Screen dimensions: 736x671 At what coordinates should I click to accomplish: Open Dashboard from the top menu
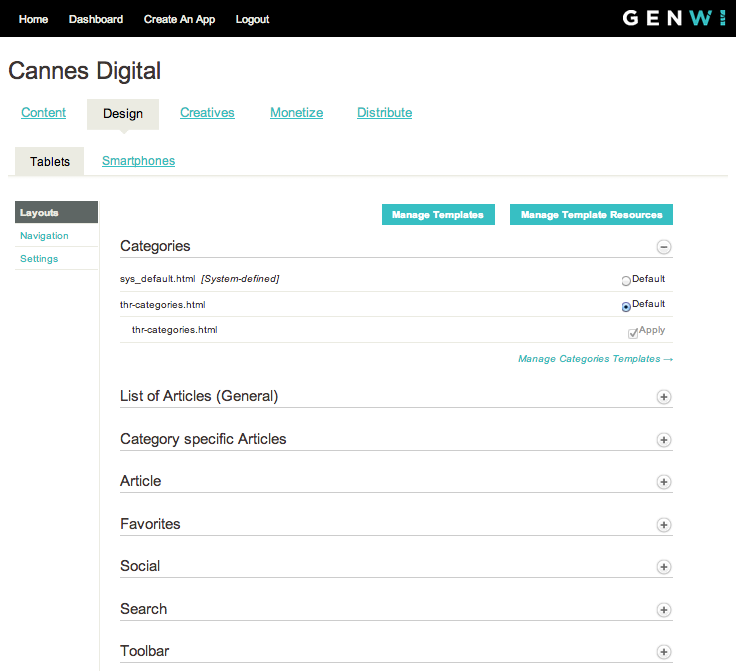click(96, 19)
